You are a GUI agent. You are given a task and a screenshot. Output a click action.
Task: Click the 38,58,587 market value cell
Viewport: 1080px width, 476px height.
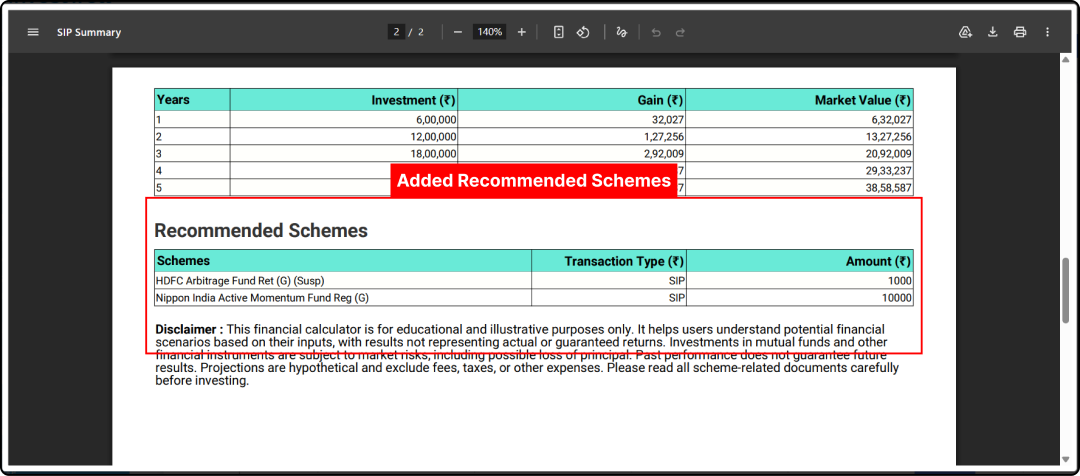[800, 187]
